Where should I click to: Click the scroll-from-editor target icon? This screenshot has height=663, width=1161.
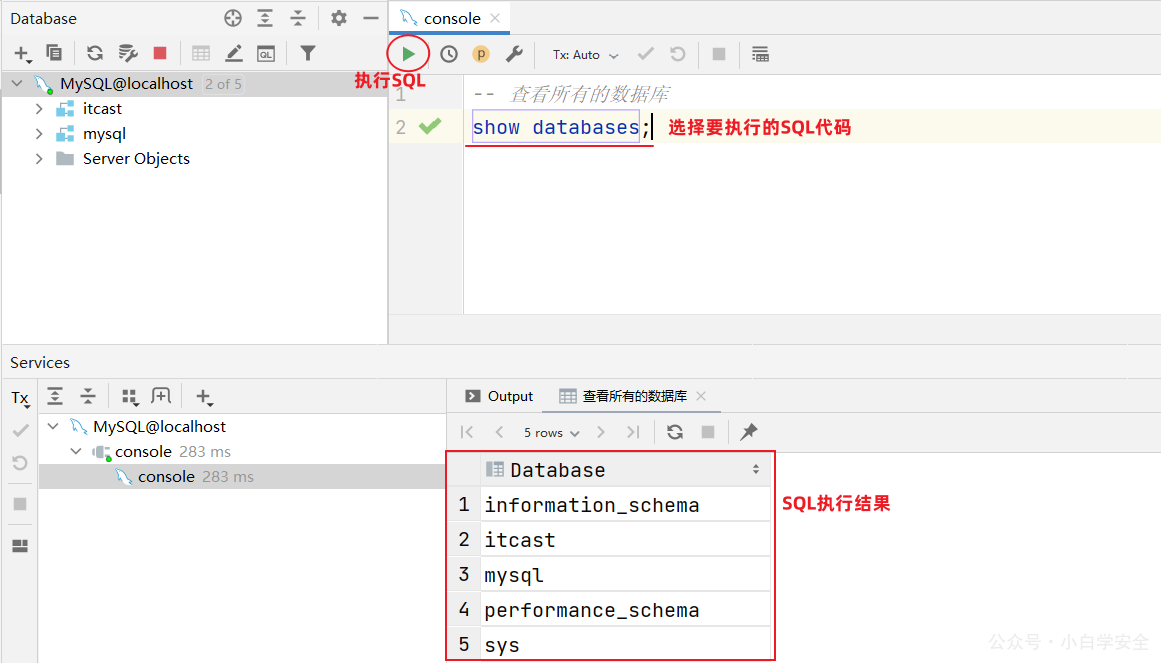point(233,19)
